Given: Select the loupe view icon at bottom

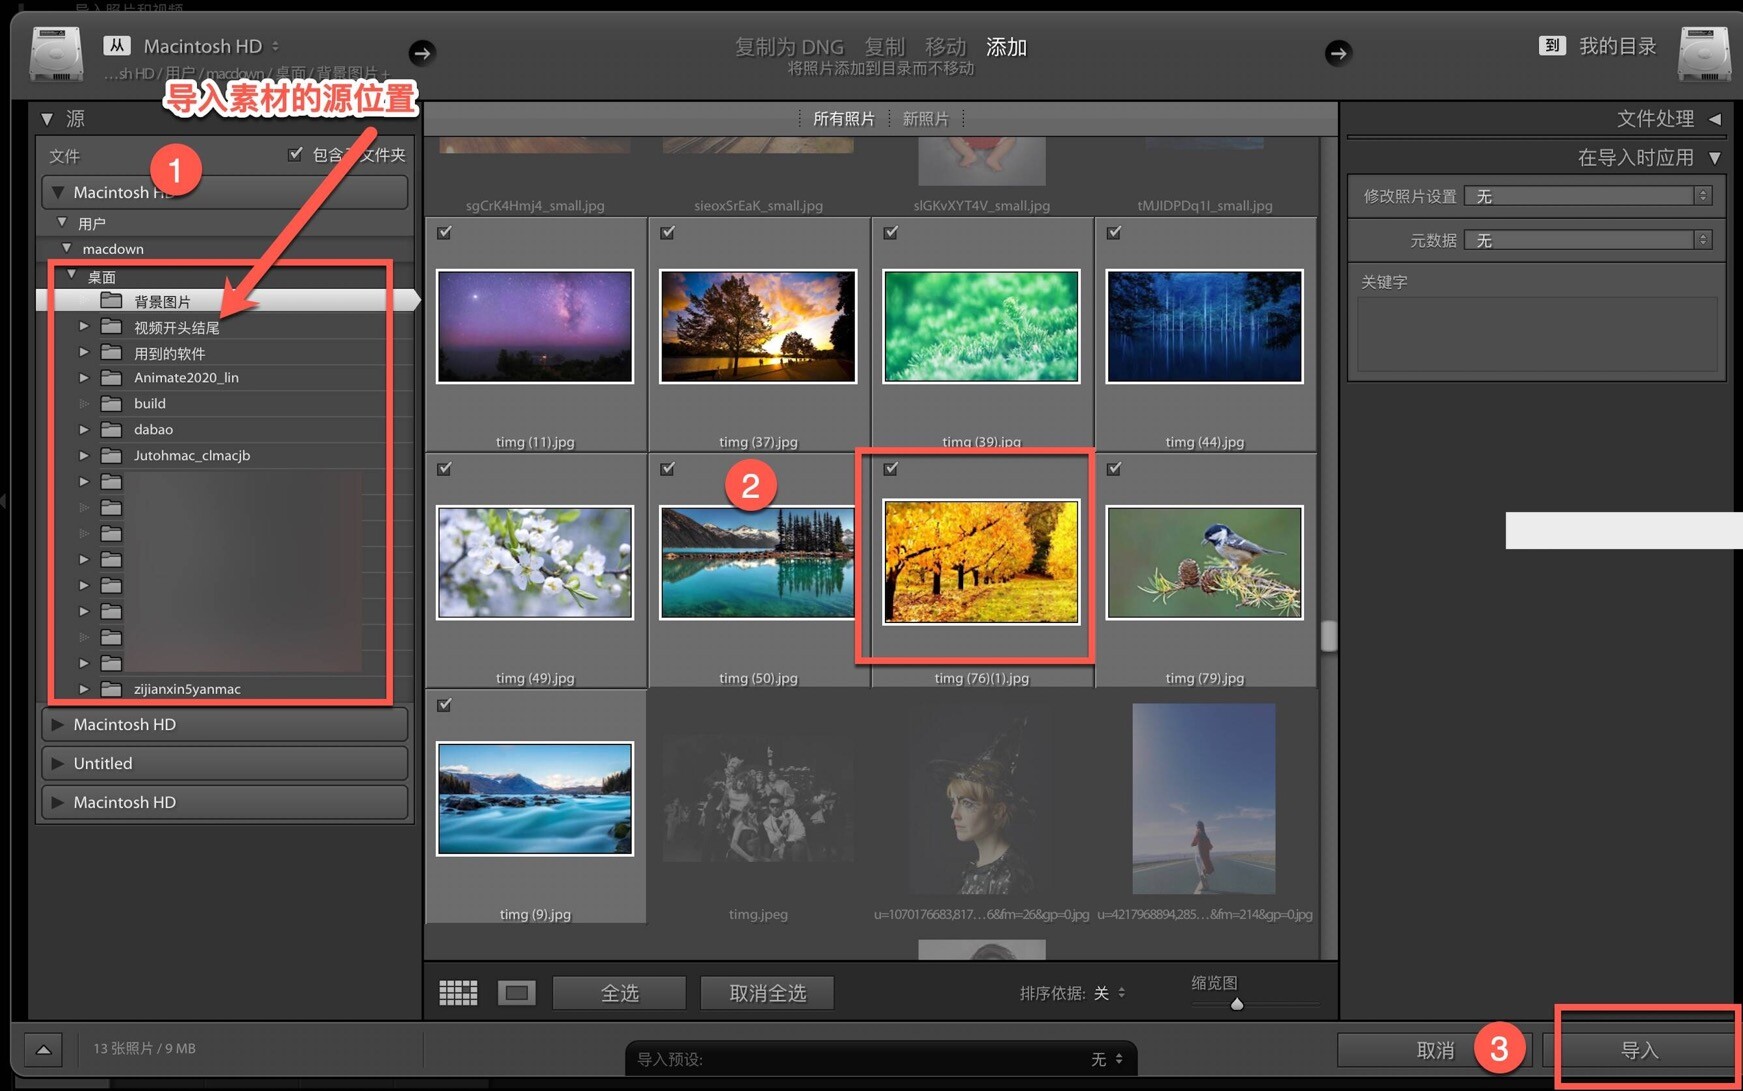Looking at the screenshot, I should click(516, 992).
